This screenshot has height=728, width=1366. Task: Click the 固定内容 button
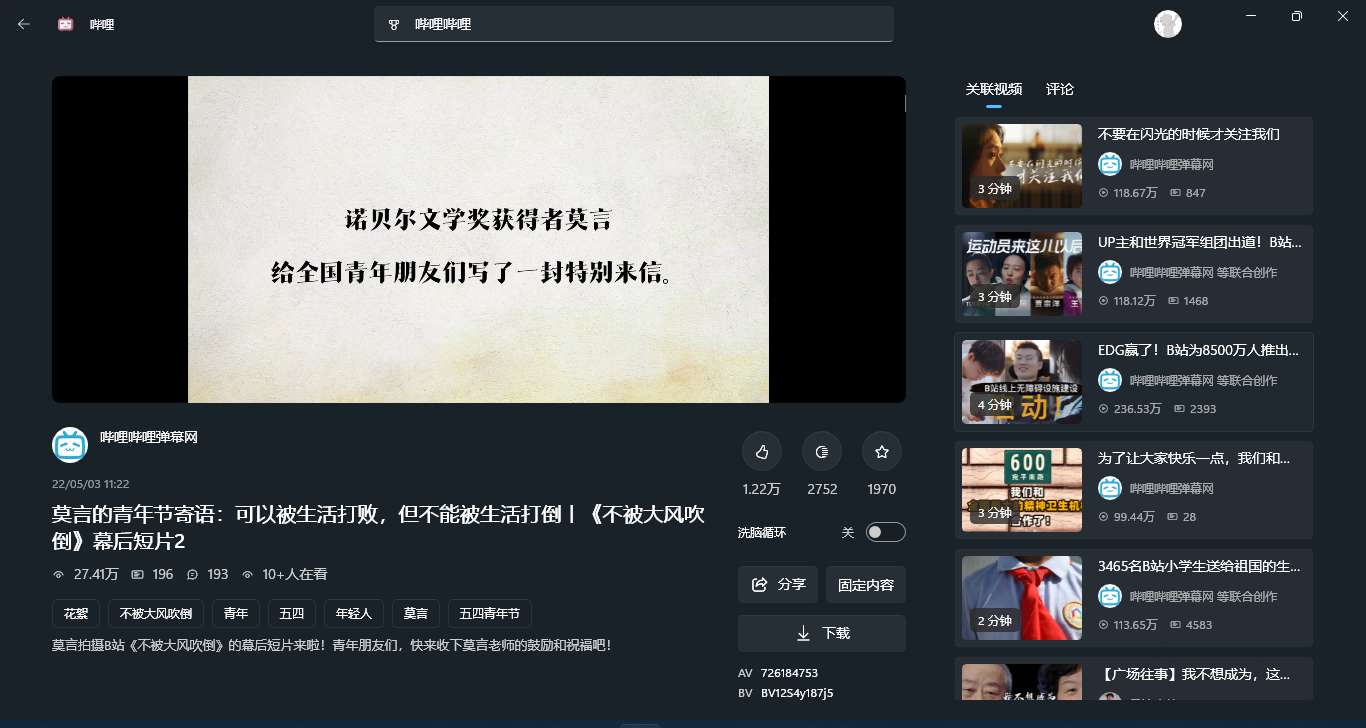(866, 584)
